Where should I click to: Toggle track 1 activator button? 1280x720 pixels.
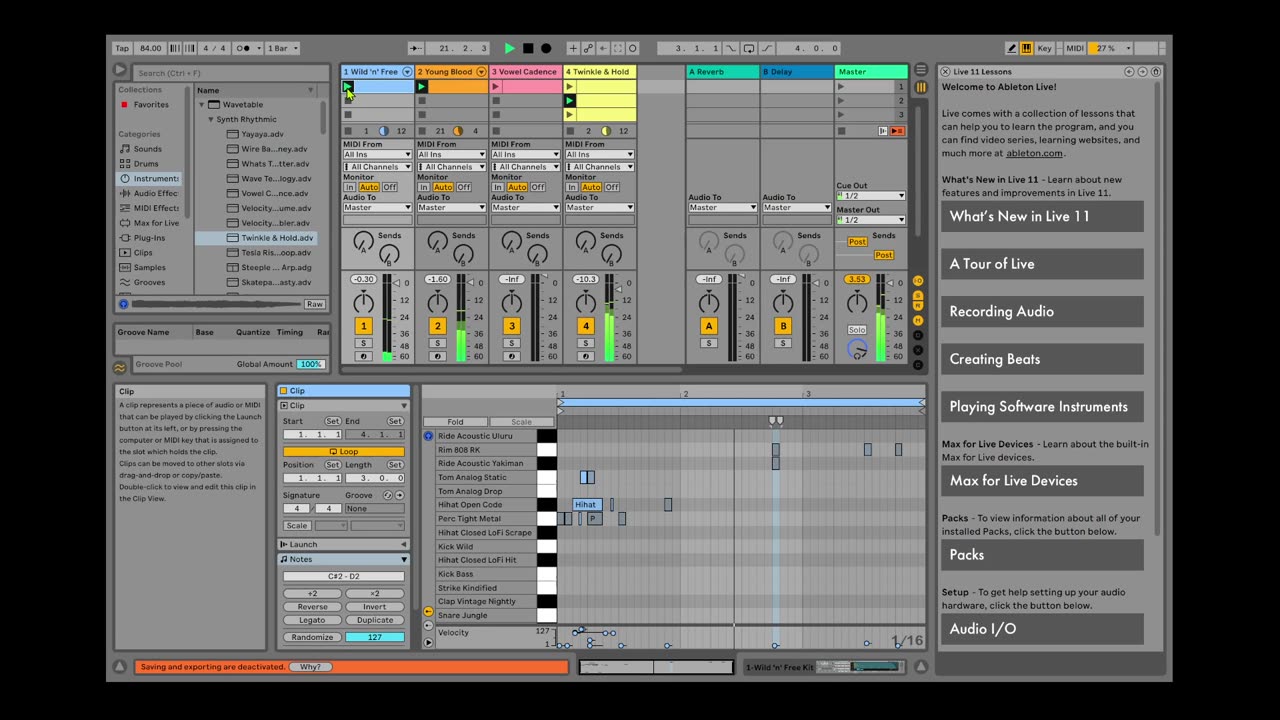click(x=364, y=326)
